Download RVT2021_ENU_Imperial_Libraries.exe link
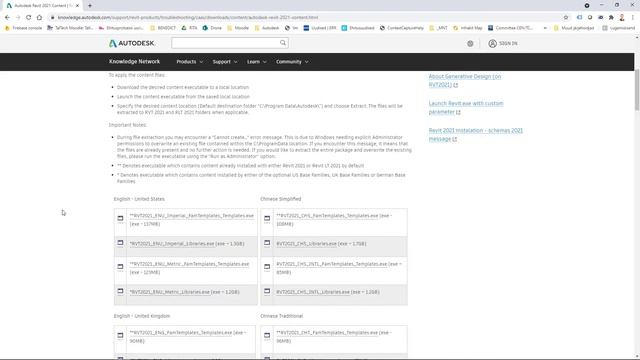640x360 pixels. (172, 244)
